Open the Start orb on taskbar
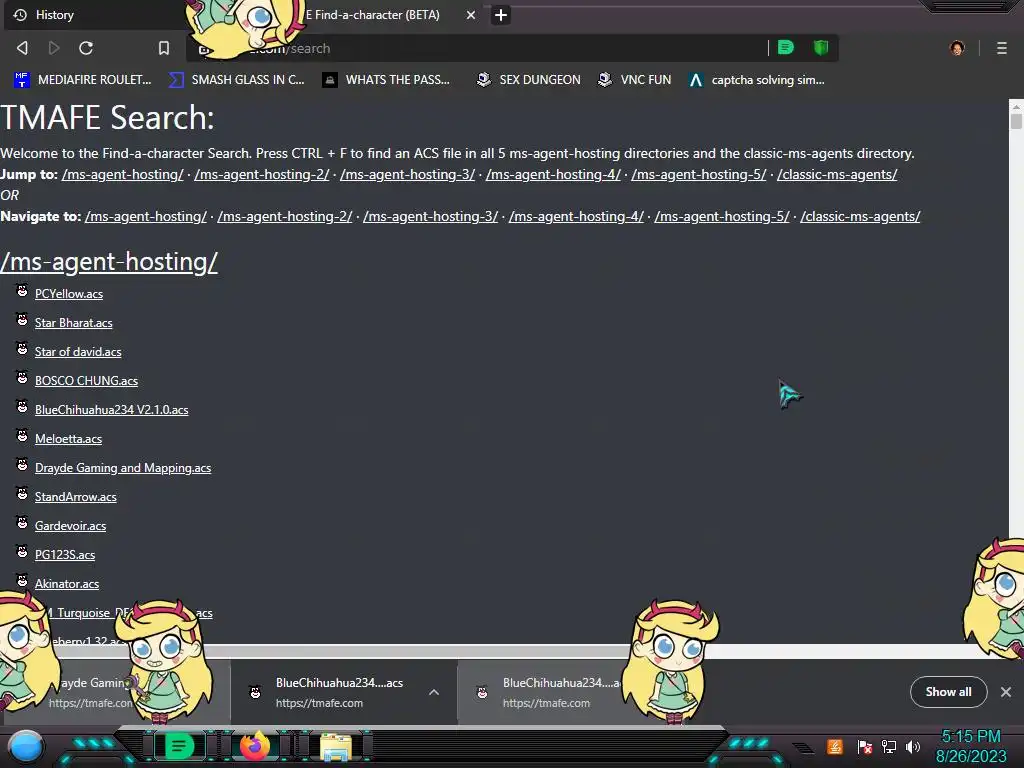 26,746
